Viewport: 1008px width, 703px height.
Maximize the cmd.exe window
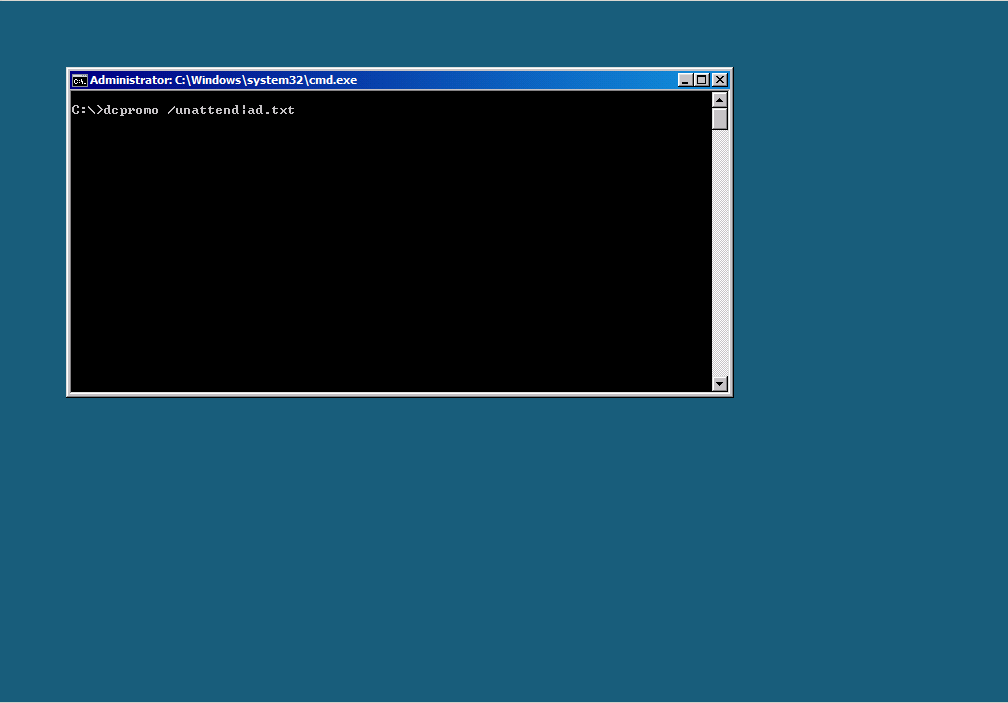point(702,80)
